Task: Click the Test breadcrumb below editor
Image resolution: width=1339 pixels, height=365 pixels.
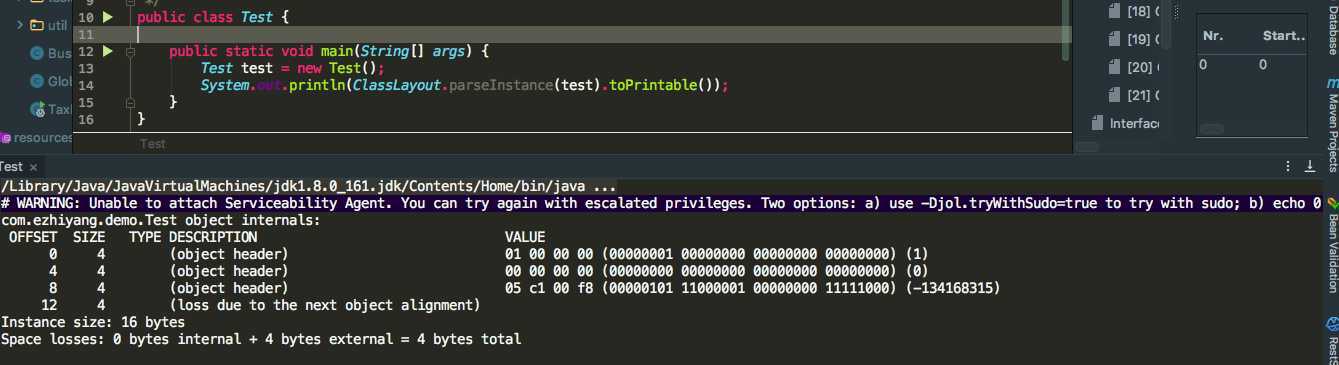Action: click(153, 144)
